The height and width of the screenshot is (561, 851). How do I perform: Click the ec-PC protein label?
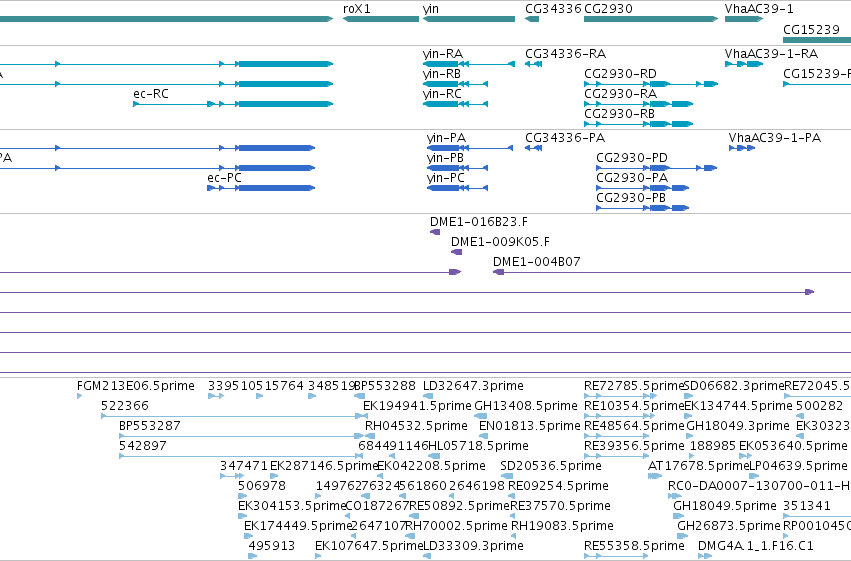[224, 178]
